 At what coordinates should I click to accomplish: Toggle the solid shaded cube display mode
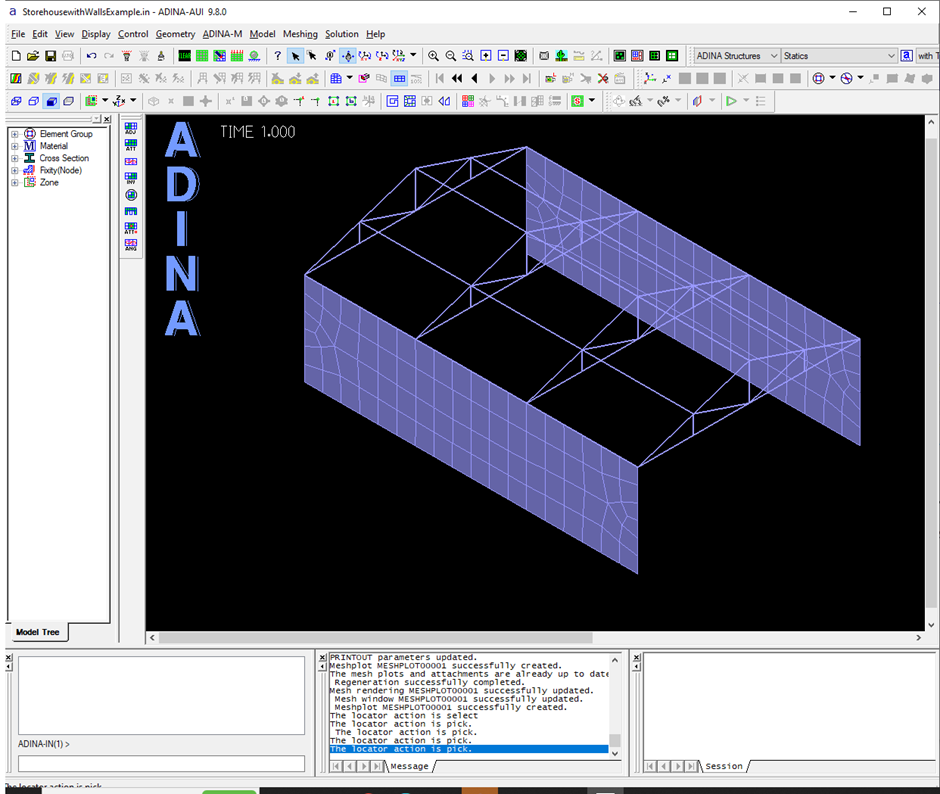tap(52, 101)
